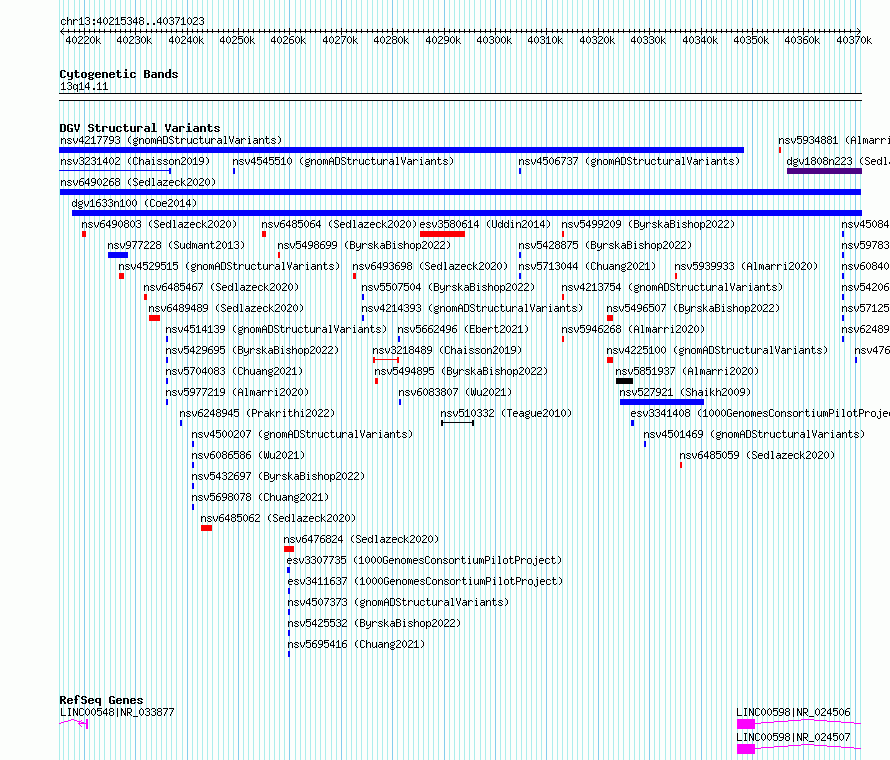Open the nsv6490268 (Sedlazeck2020) variant

(138, 182)
